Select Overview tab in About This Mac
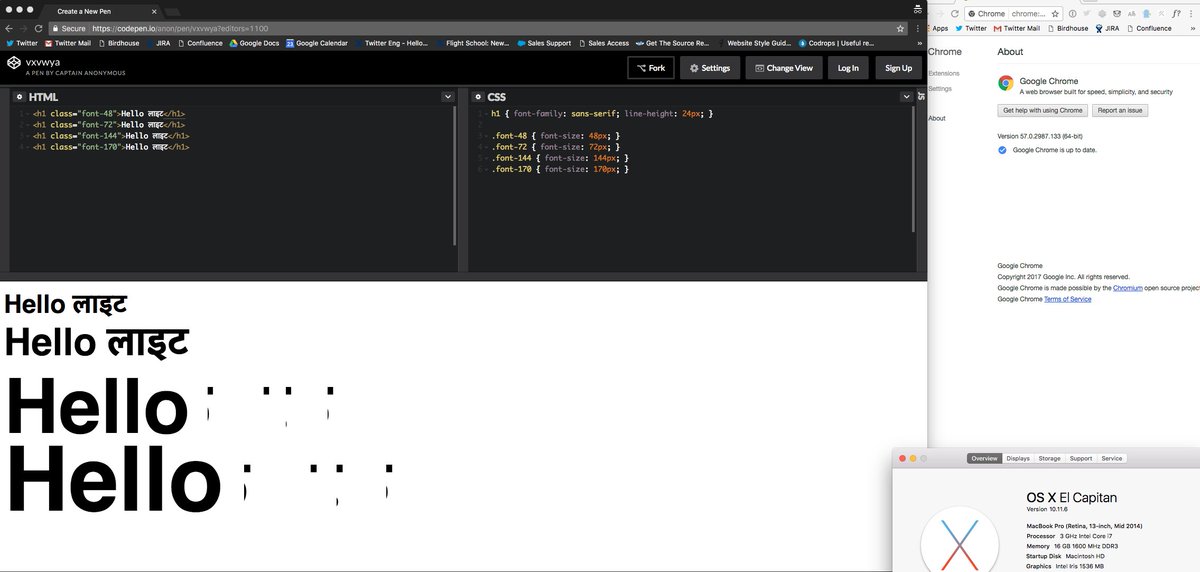This screenshot has width=1200, height=572. [984, 458]
